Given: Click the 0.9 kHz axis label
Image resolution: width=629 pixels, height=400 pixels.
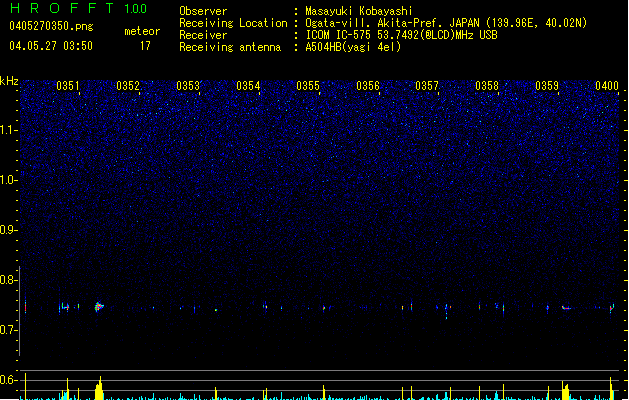Looking at the screenshot, I should (x=8, y=230).
